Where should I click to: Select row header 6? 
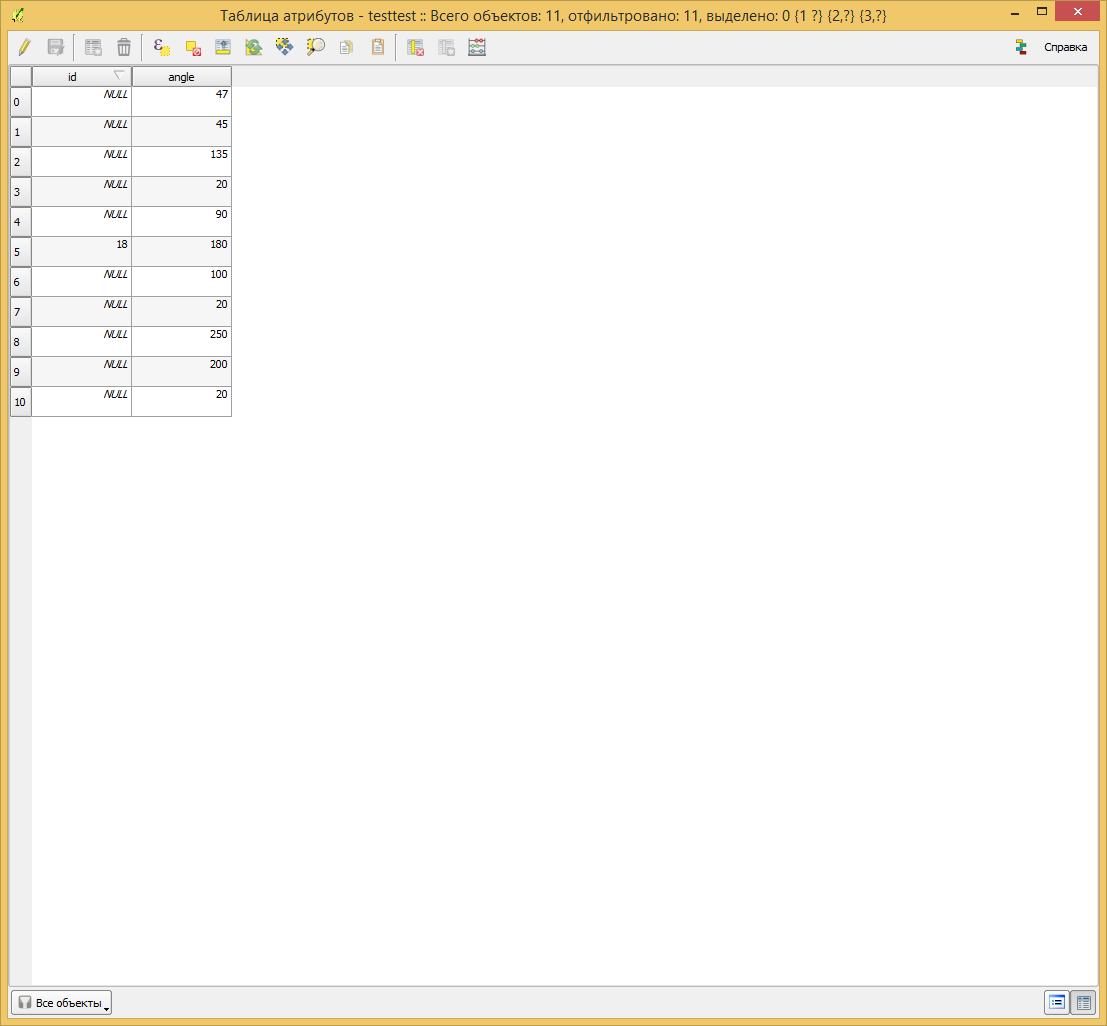click(x=21, y=282)
